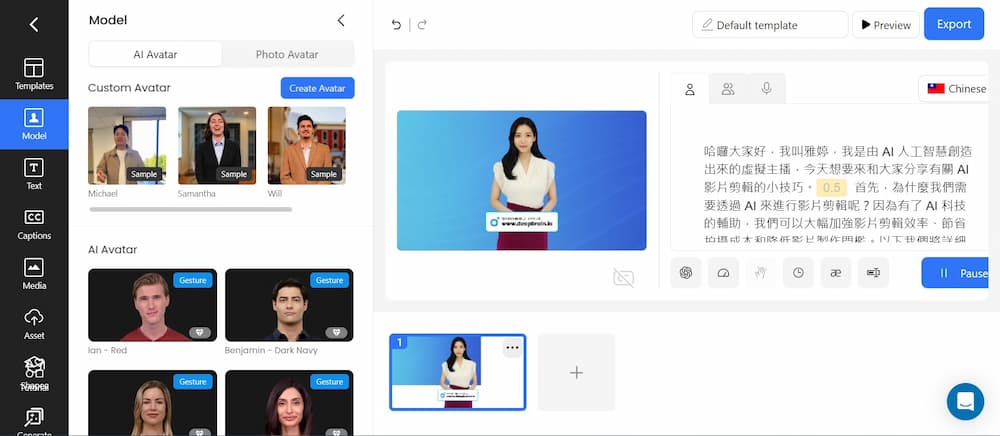Select the Will sample avatar
Screen dimensions: 1000x436
pos(307,145)
